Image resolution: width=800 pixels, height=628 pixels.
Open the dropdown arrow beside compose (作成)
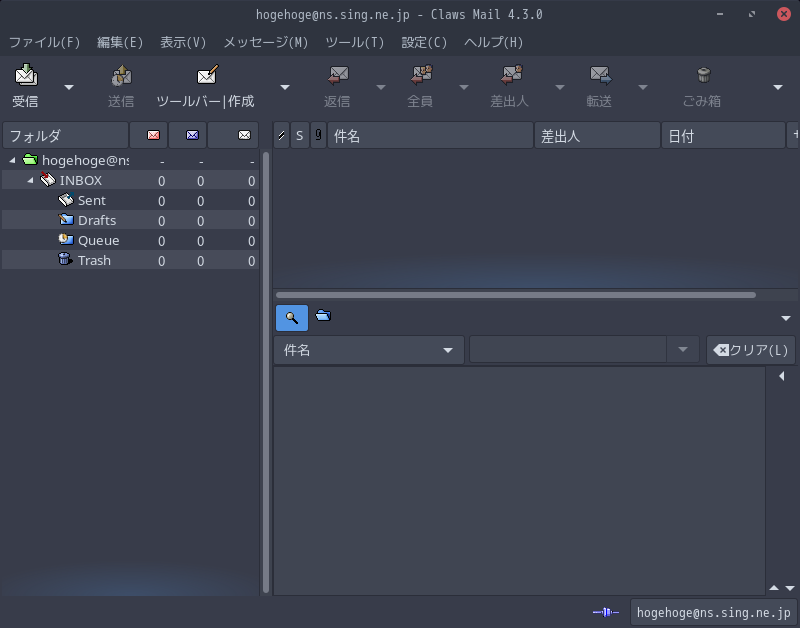click(285, 87)
